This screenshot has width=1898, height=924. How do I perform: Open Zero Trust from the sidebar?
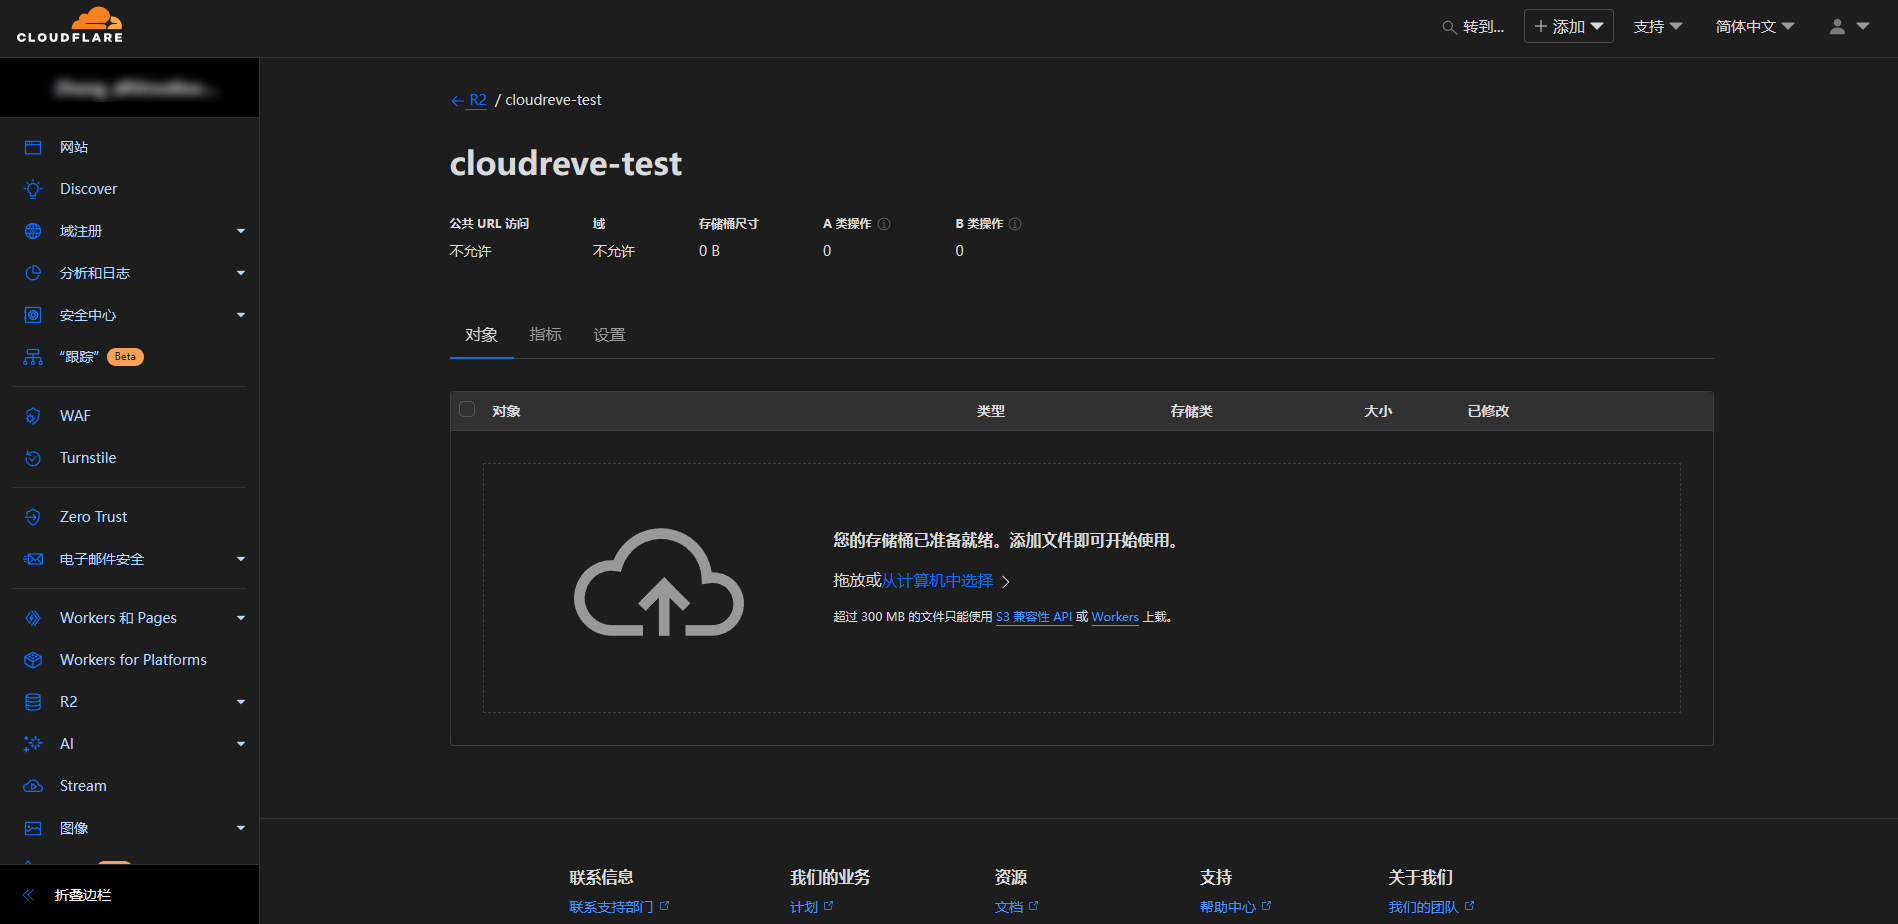pos(93,516)
